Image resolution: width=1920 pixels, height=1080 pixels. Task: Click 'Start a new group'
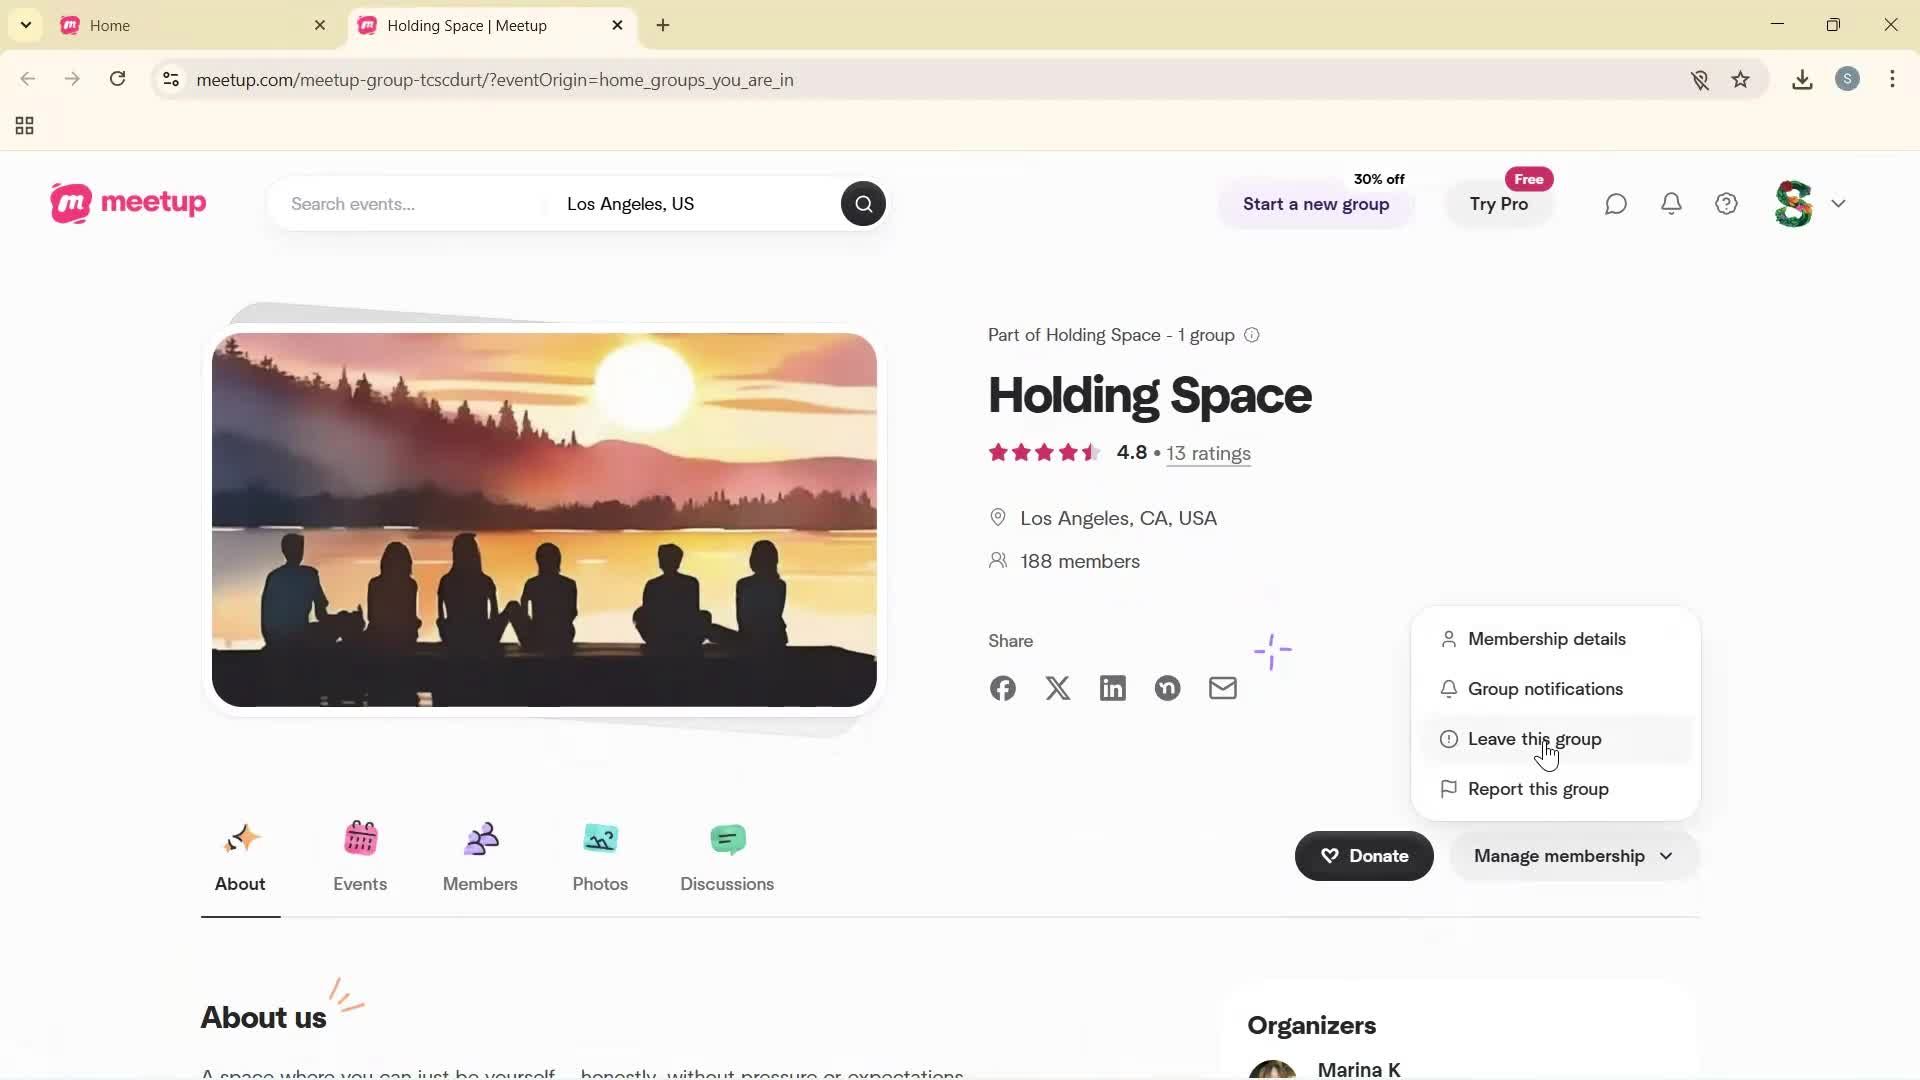click(1315, 204)
